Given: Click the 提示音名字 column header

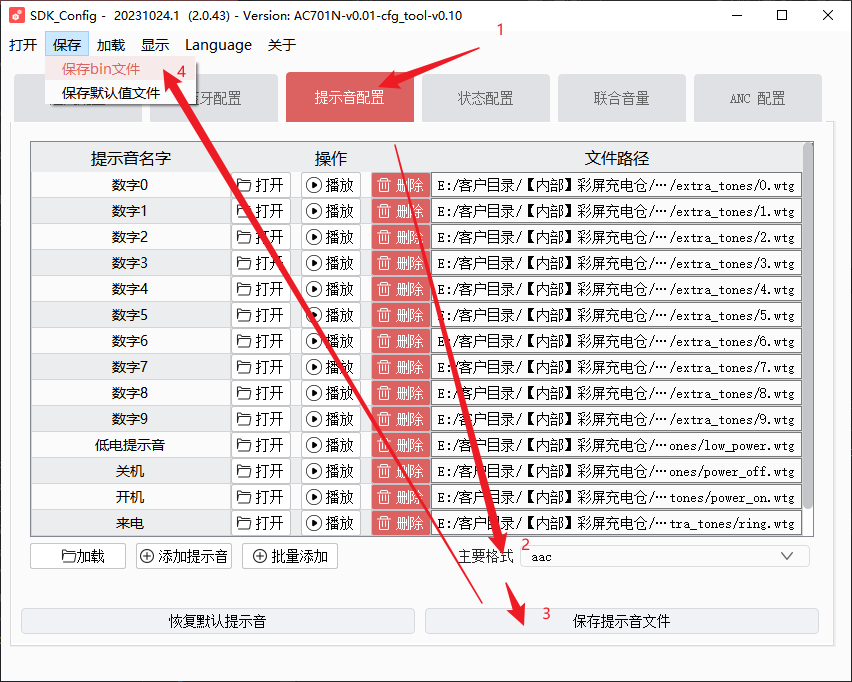Looking at the screenshot, I should [131, 158].
